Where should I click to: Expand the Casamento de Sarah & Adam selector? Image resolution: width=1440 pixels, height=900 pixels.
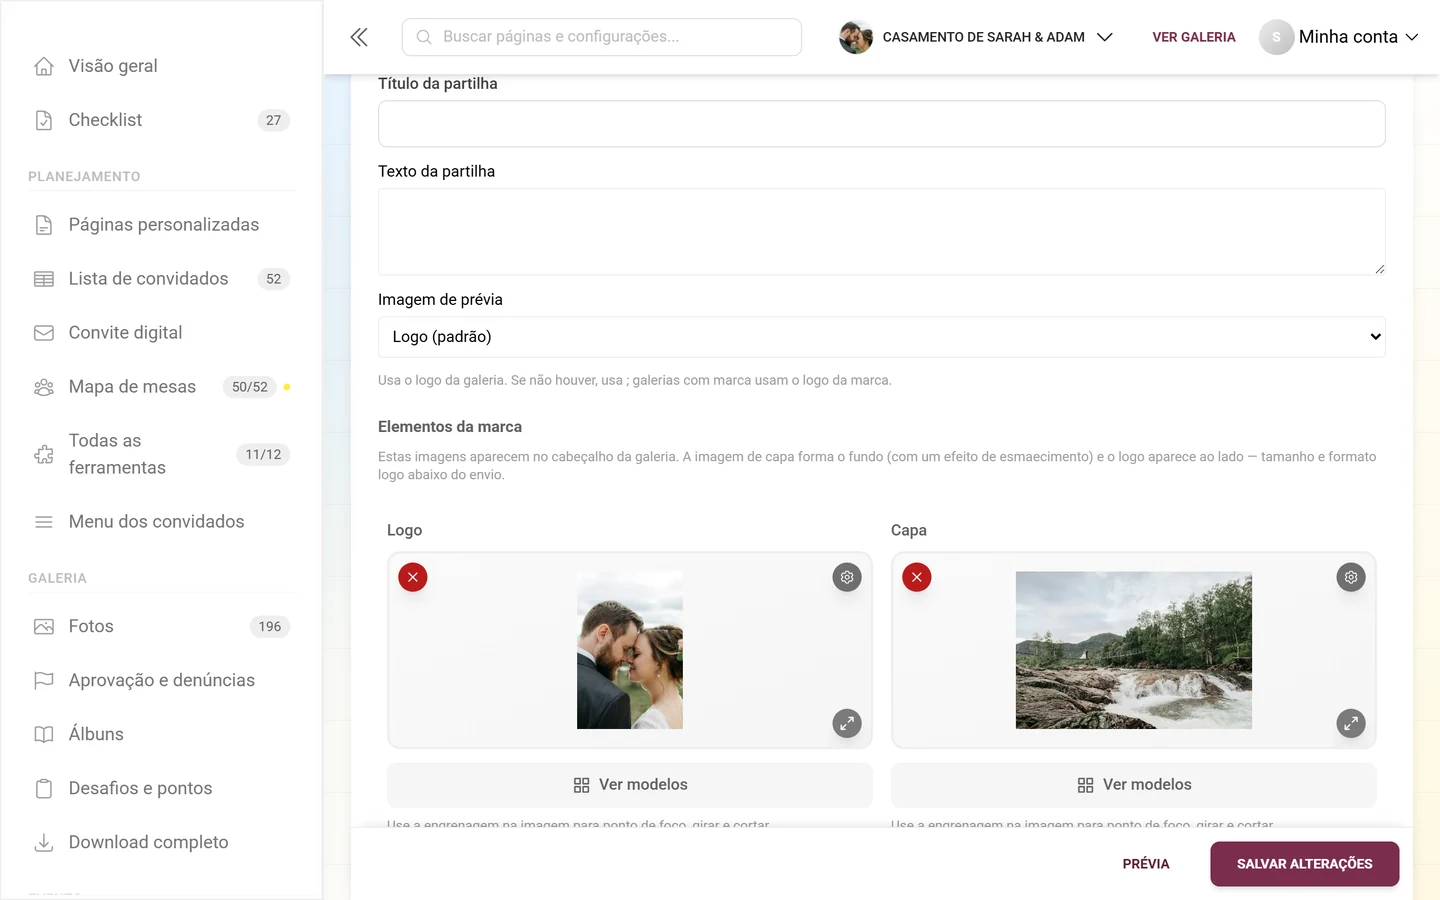click(976, 37)
